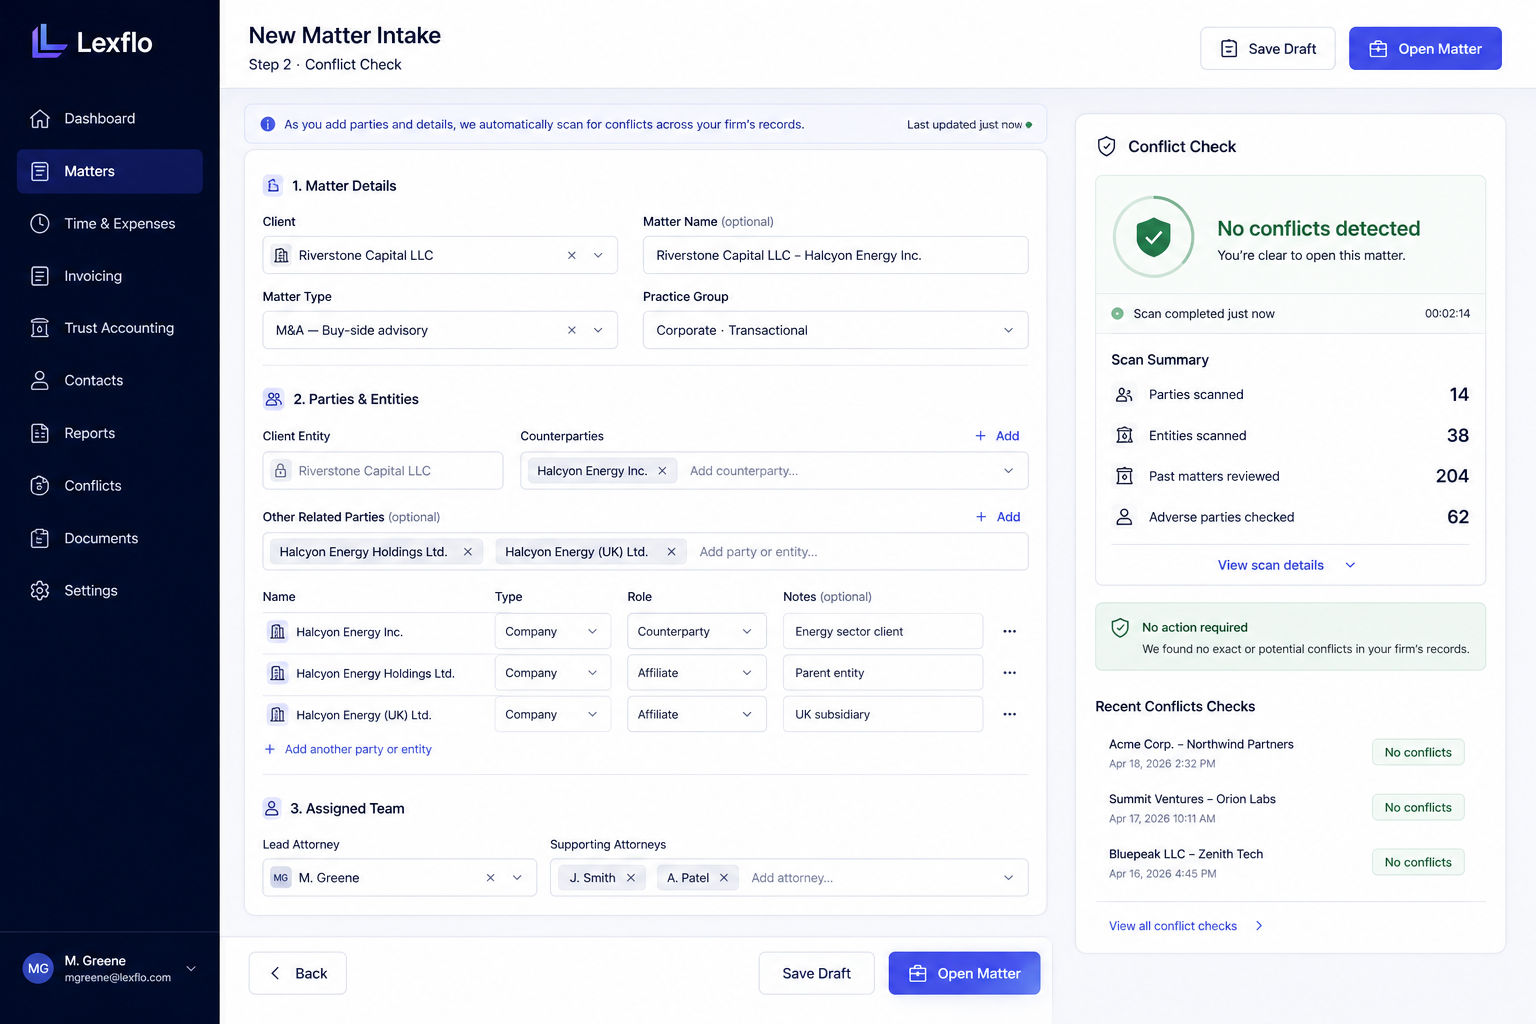Click Open Matter in the top header

(1425, 48)
